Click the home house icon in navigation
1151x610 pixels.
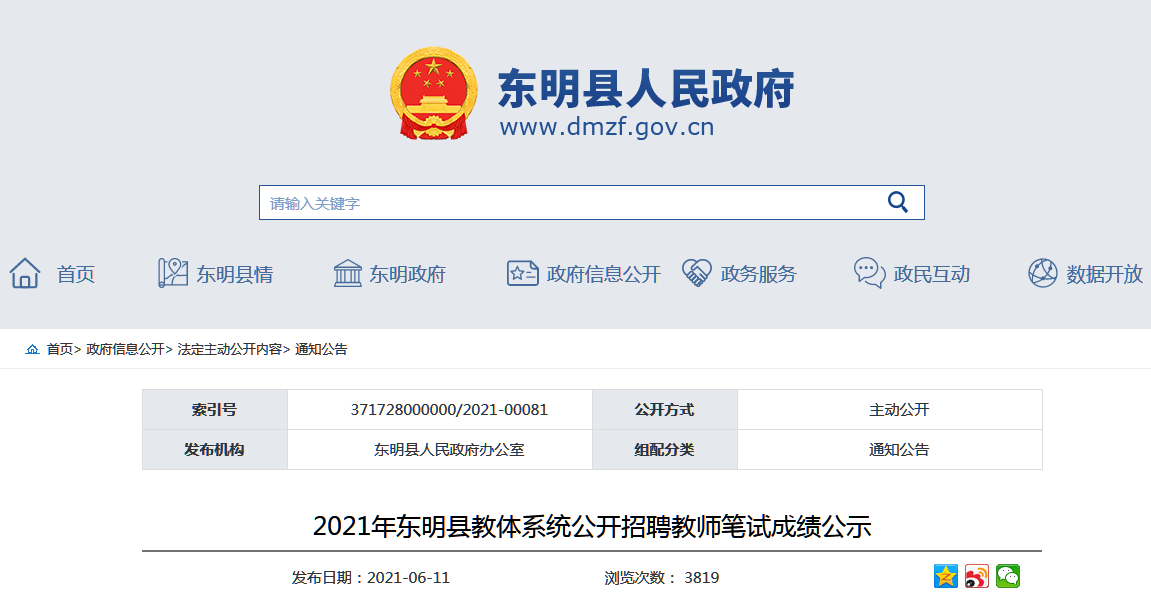coord(25,274)
